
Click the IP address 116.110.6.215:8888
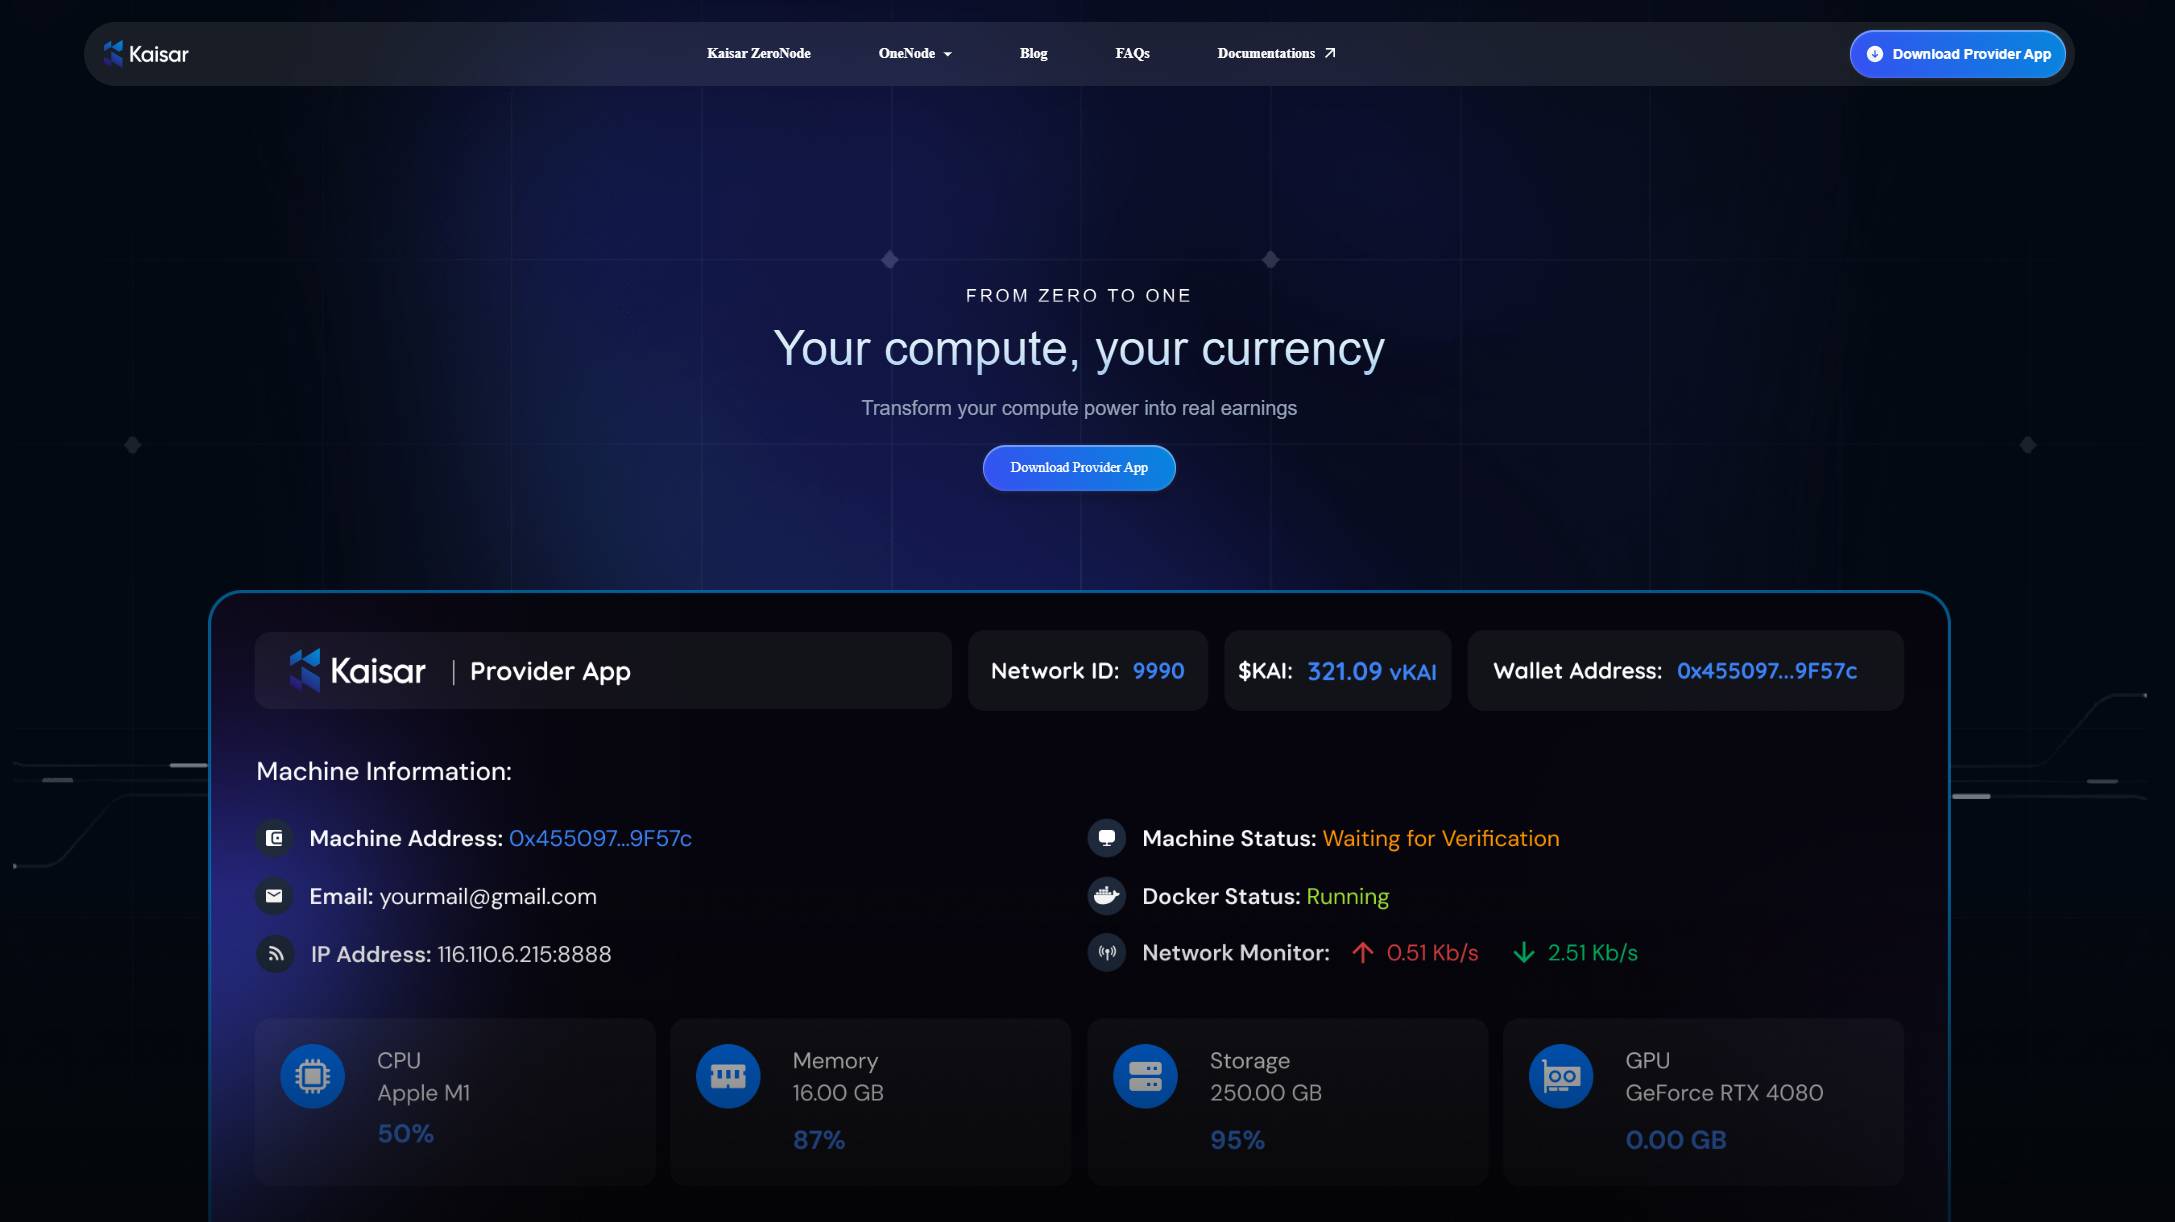coord(524,954)
